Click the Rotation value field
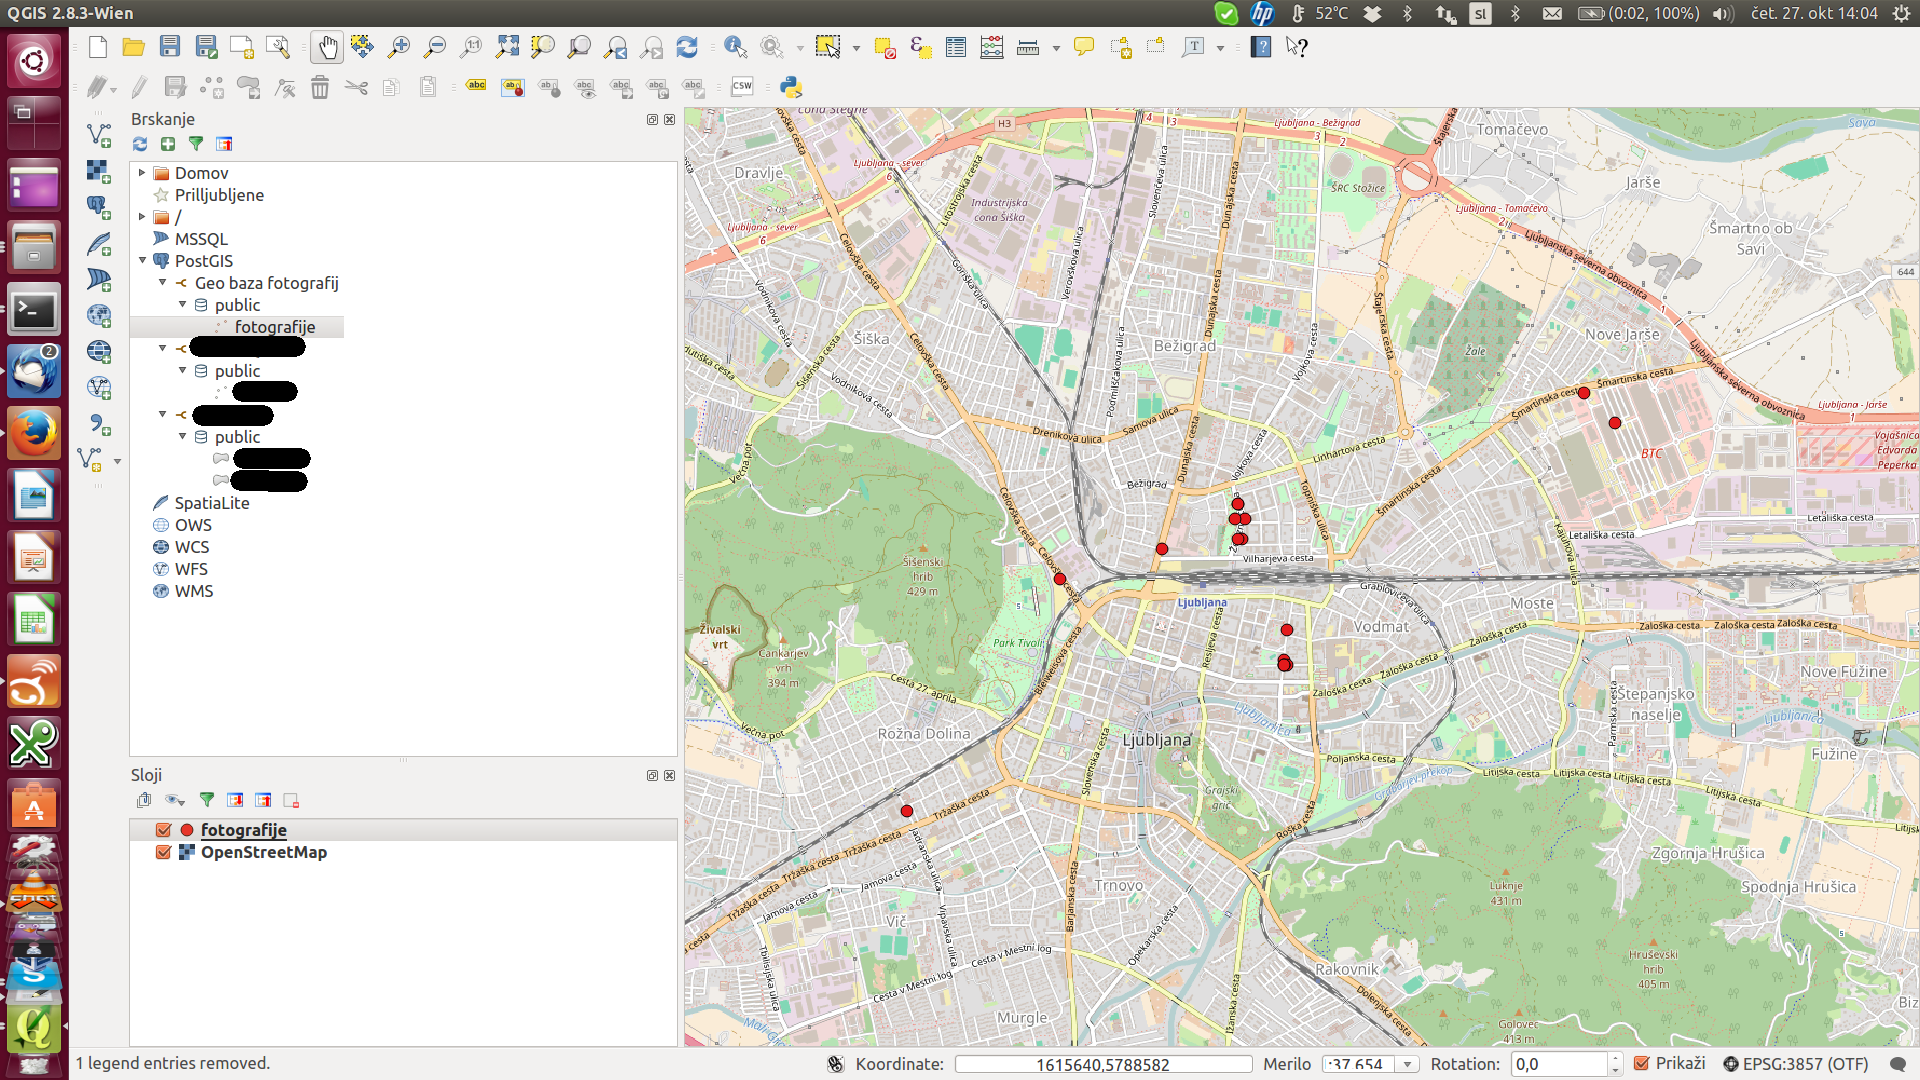 1559,1064
